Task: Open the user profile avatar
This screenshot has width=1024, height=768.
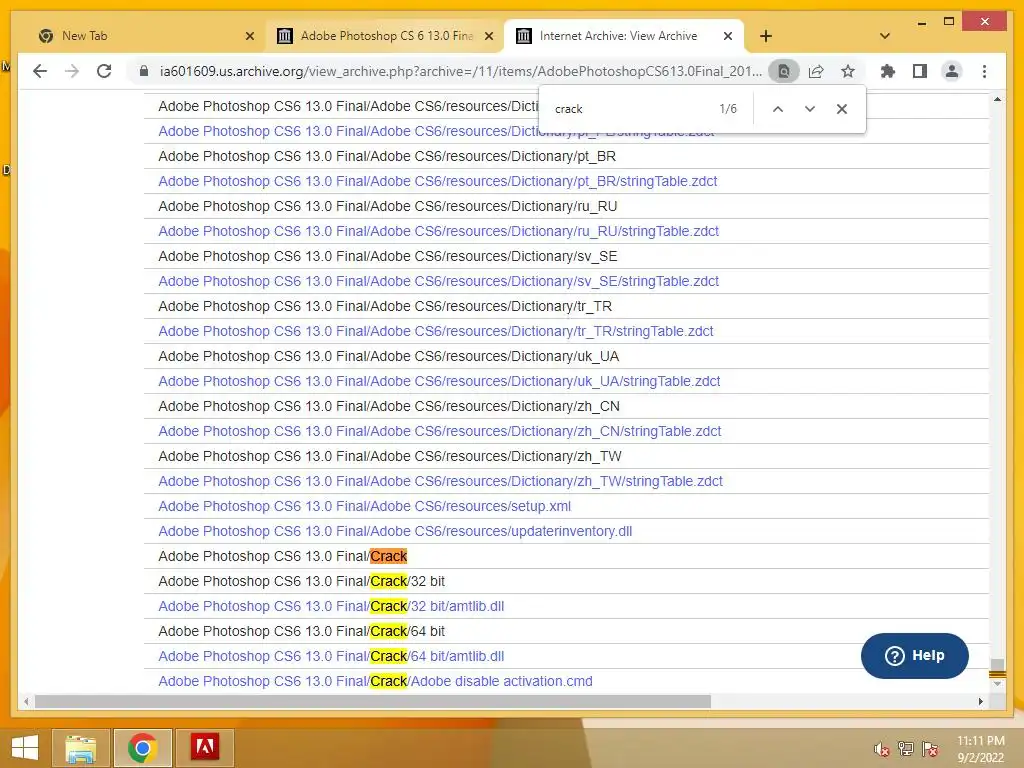Action: 952,71
